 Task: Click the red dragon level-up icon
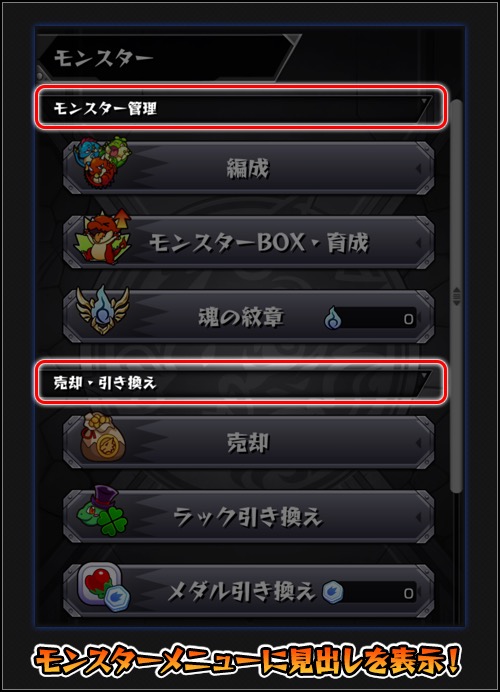click(x=103, y=238)
